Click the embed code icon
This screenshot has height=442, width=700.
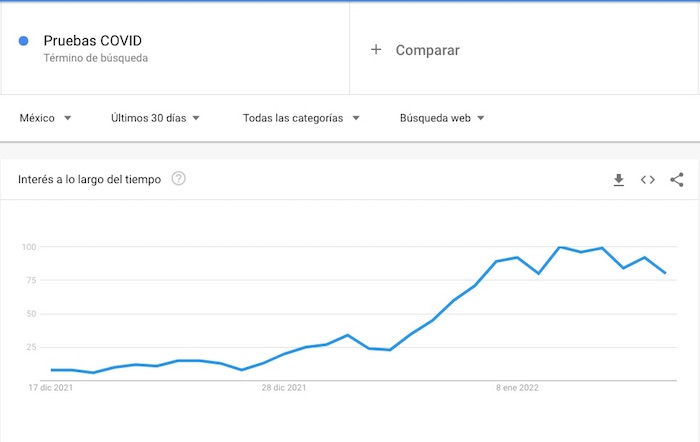pyautogui.click(x=648, y=180)
